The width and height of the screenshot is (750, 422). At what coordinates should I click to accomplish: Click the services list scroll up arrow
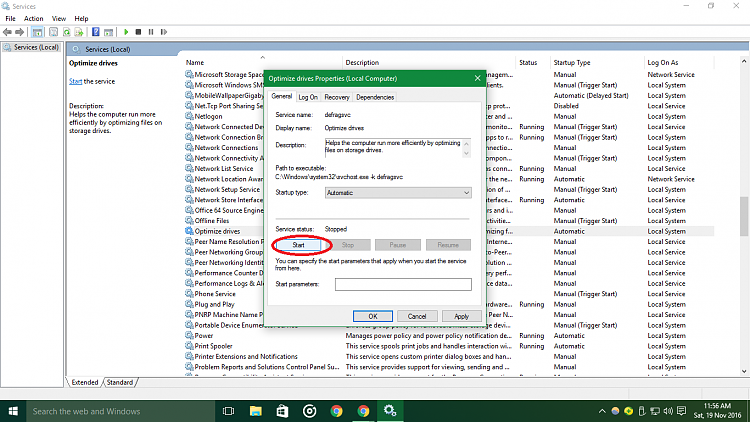tap(744, 62)
